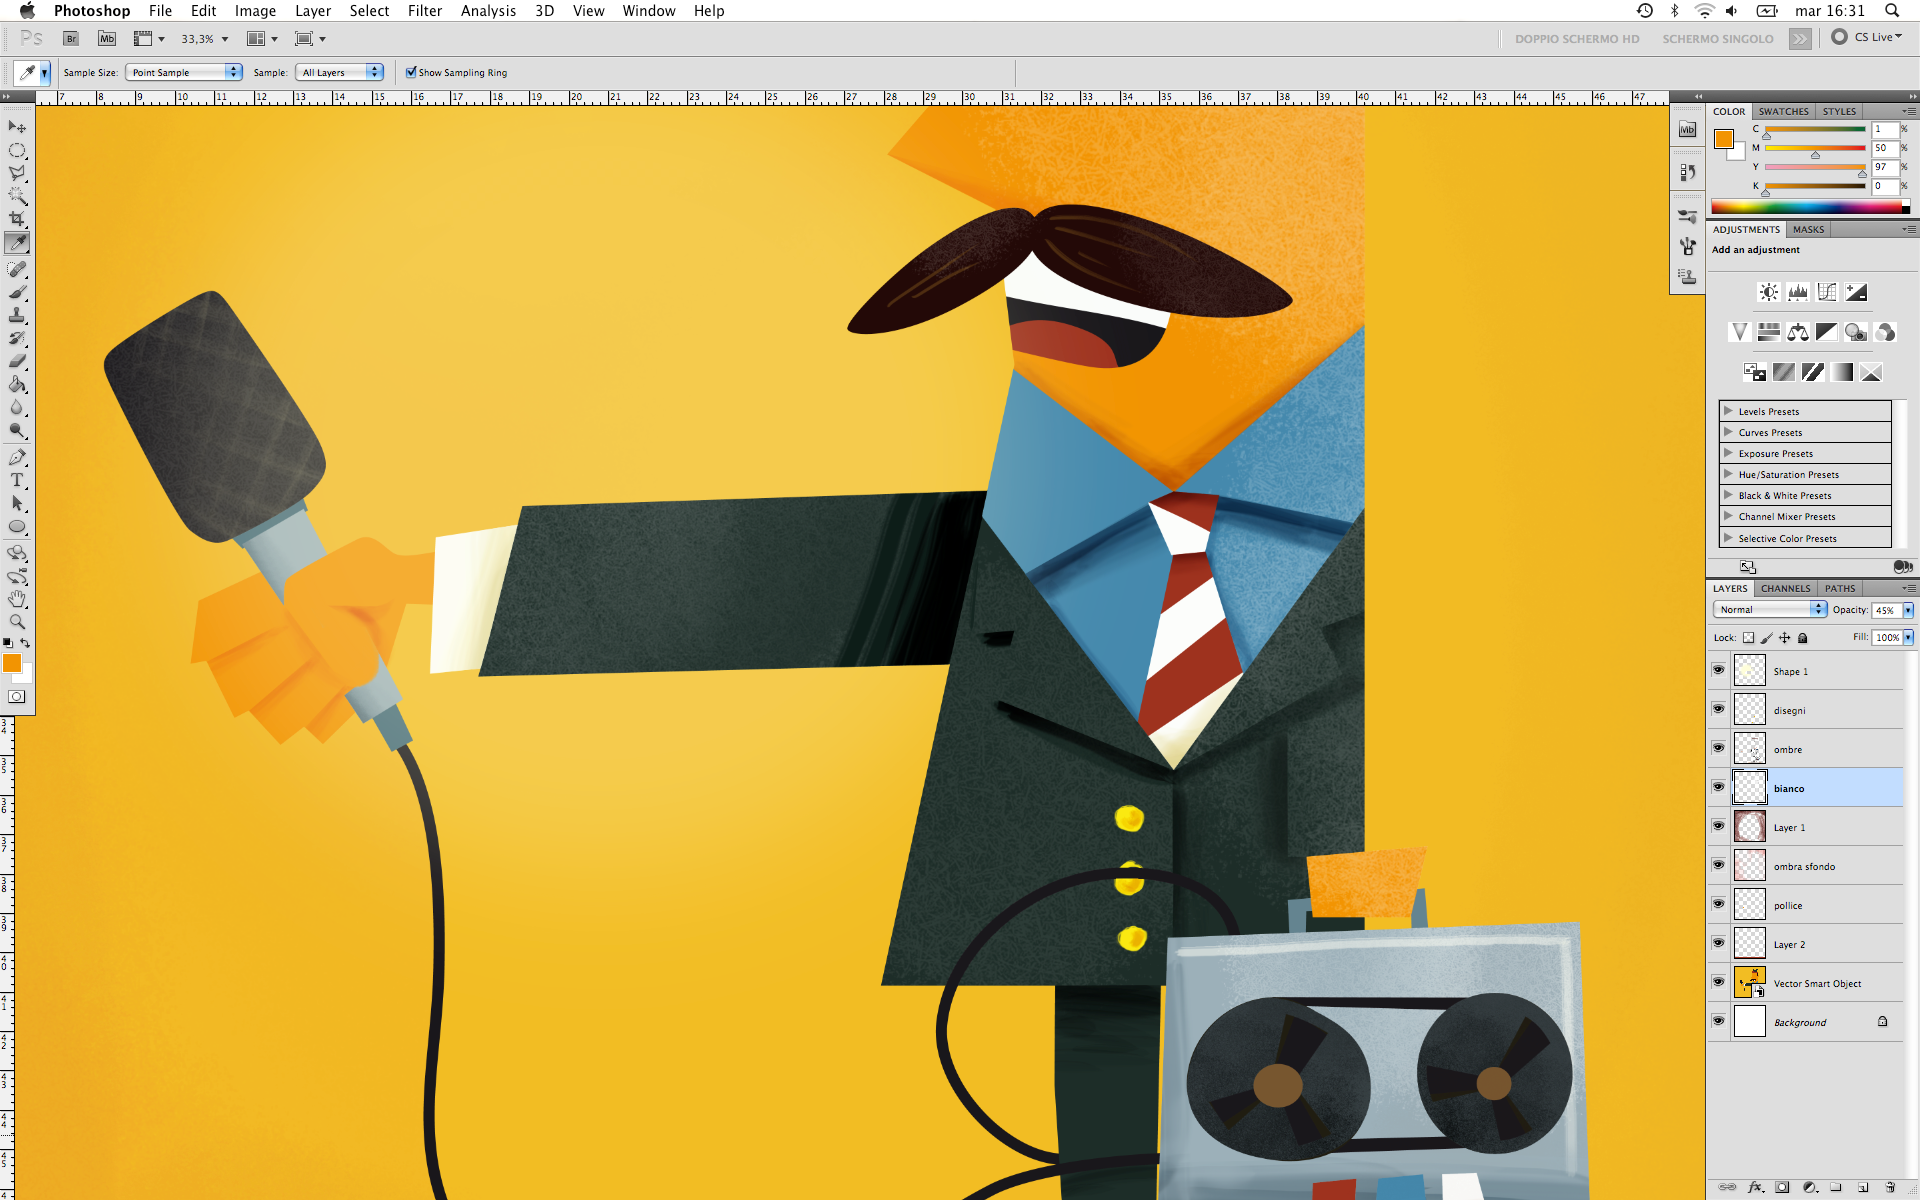Click the Brightness/Contrast adjustment icon

pos(1768,292)
